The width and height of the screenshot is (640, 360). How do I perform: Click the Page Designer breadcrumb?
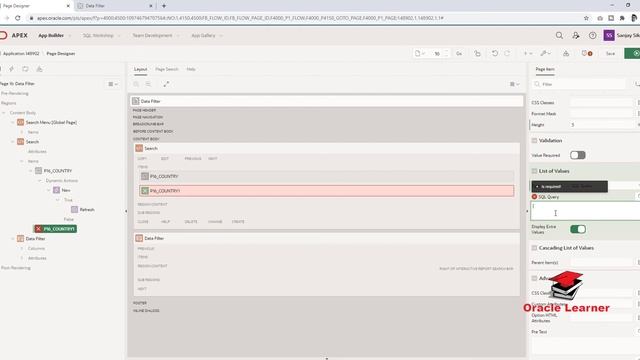click(61, 53)
